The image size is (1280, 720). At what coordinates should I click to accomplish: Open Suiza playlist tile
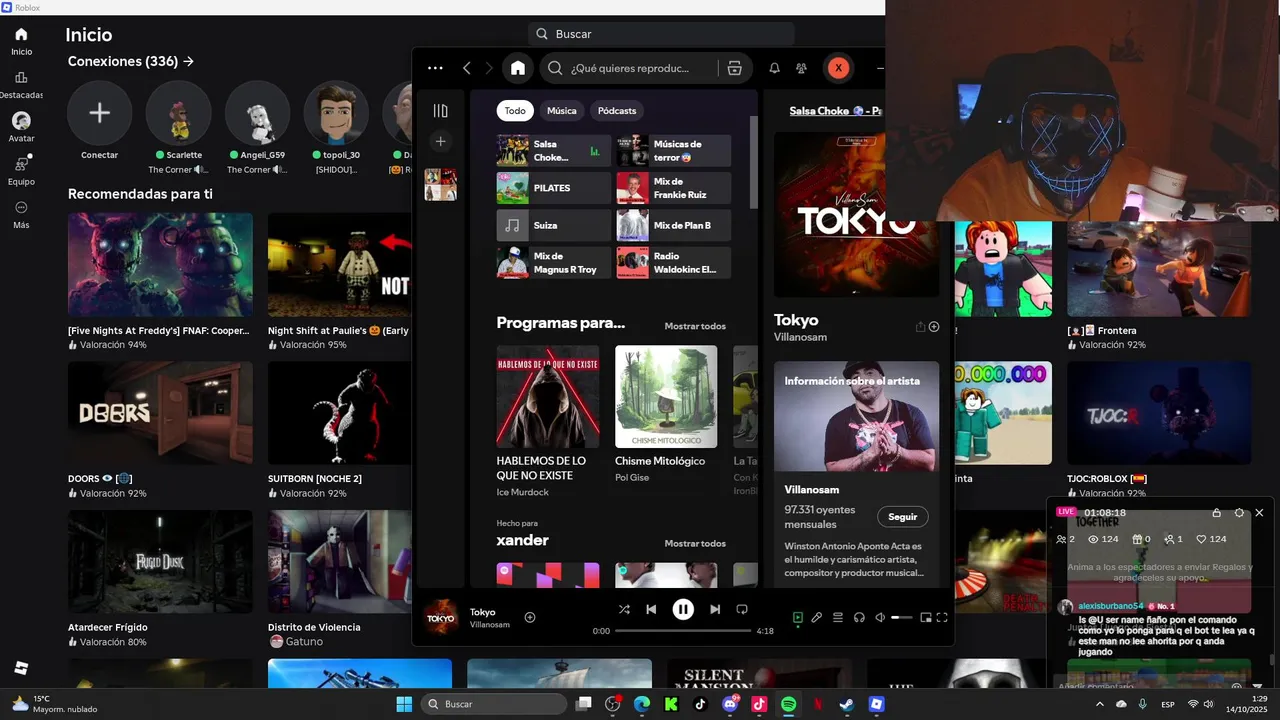point(553,225)
